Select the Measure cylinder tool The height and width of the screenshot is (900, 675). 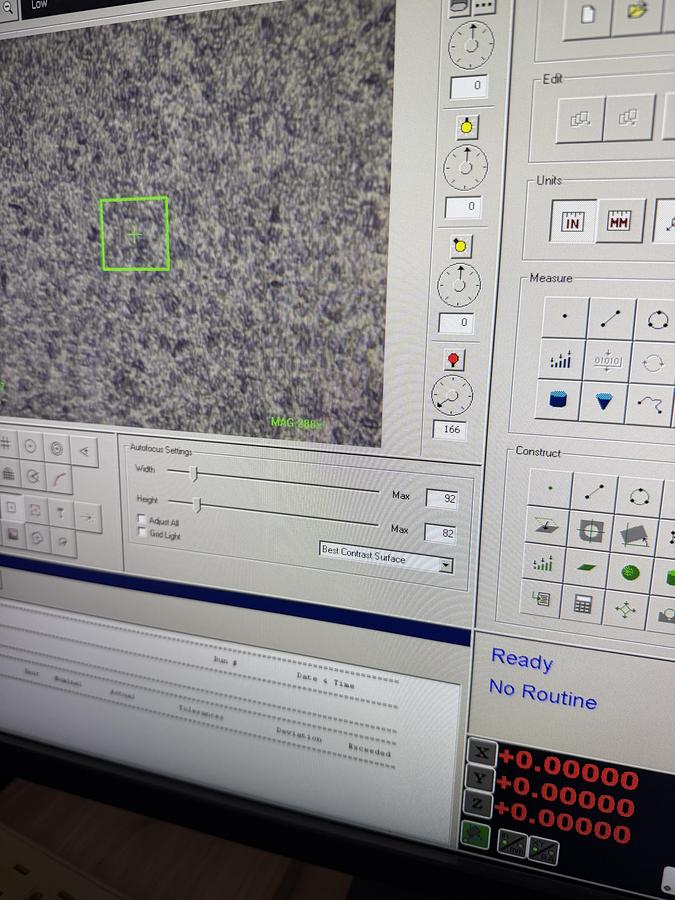click(557, 399)
